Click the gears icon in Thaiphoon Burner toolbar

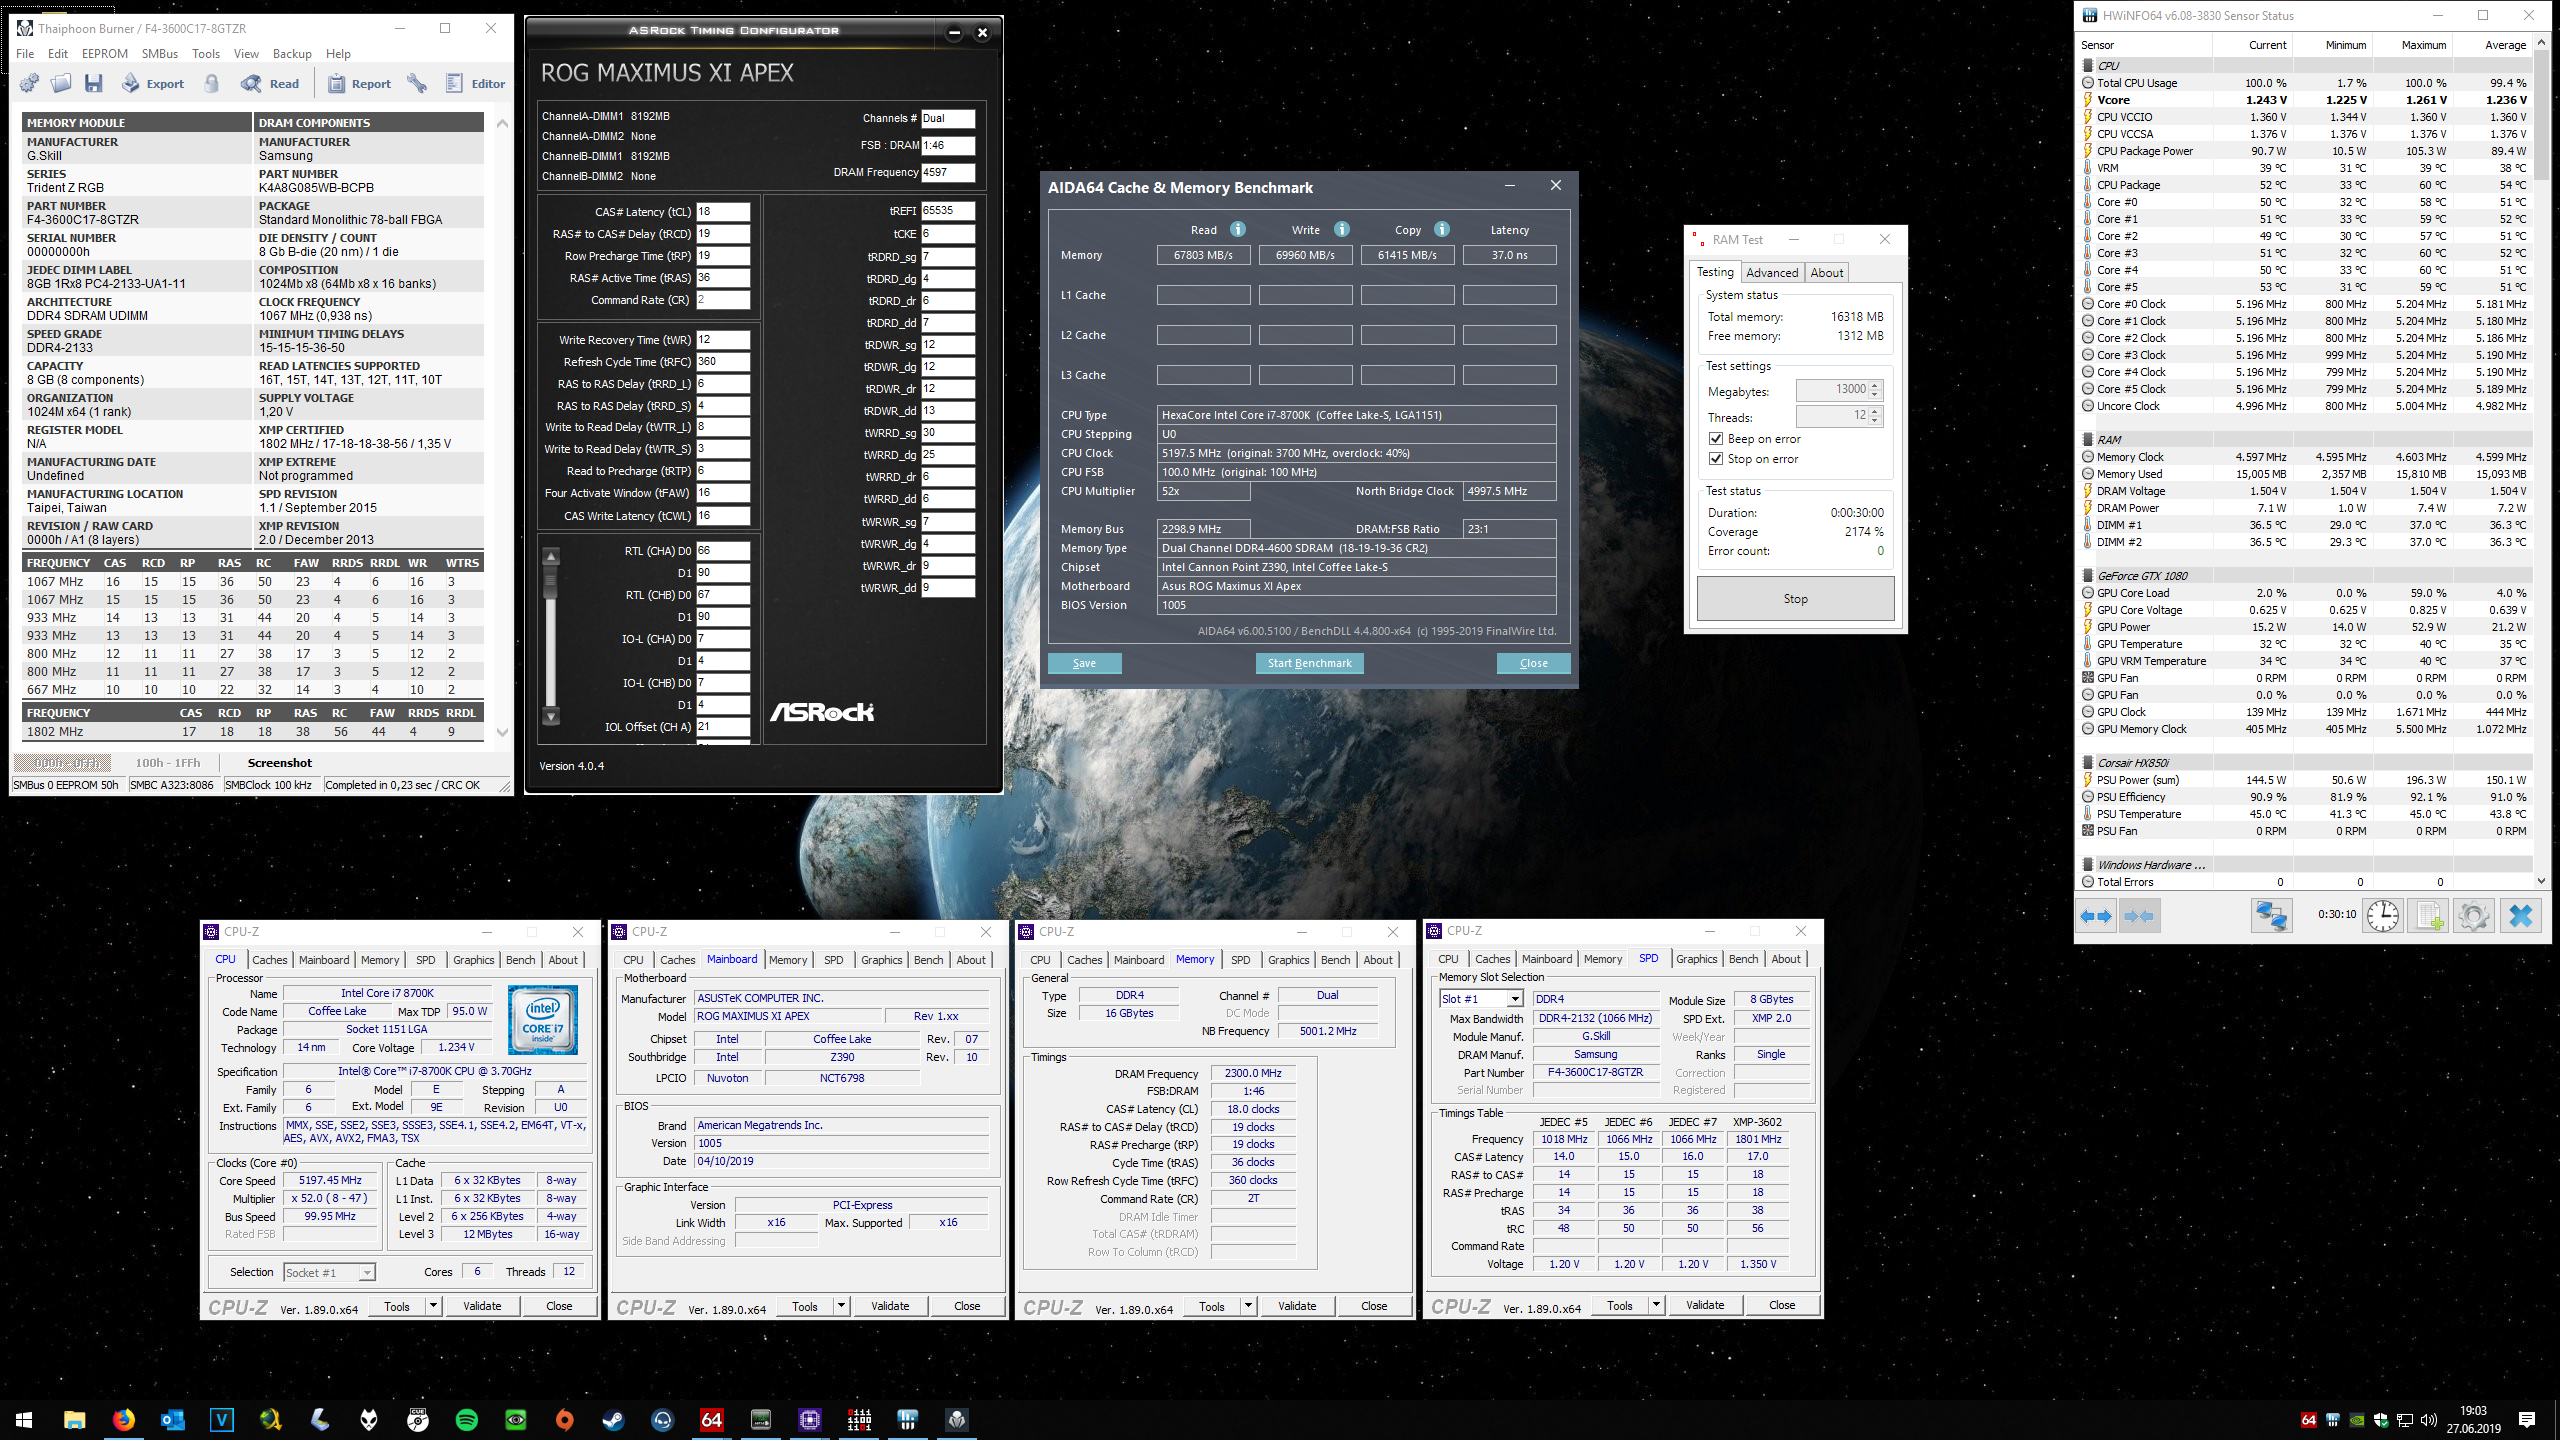(30, 84)
